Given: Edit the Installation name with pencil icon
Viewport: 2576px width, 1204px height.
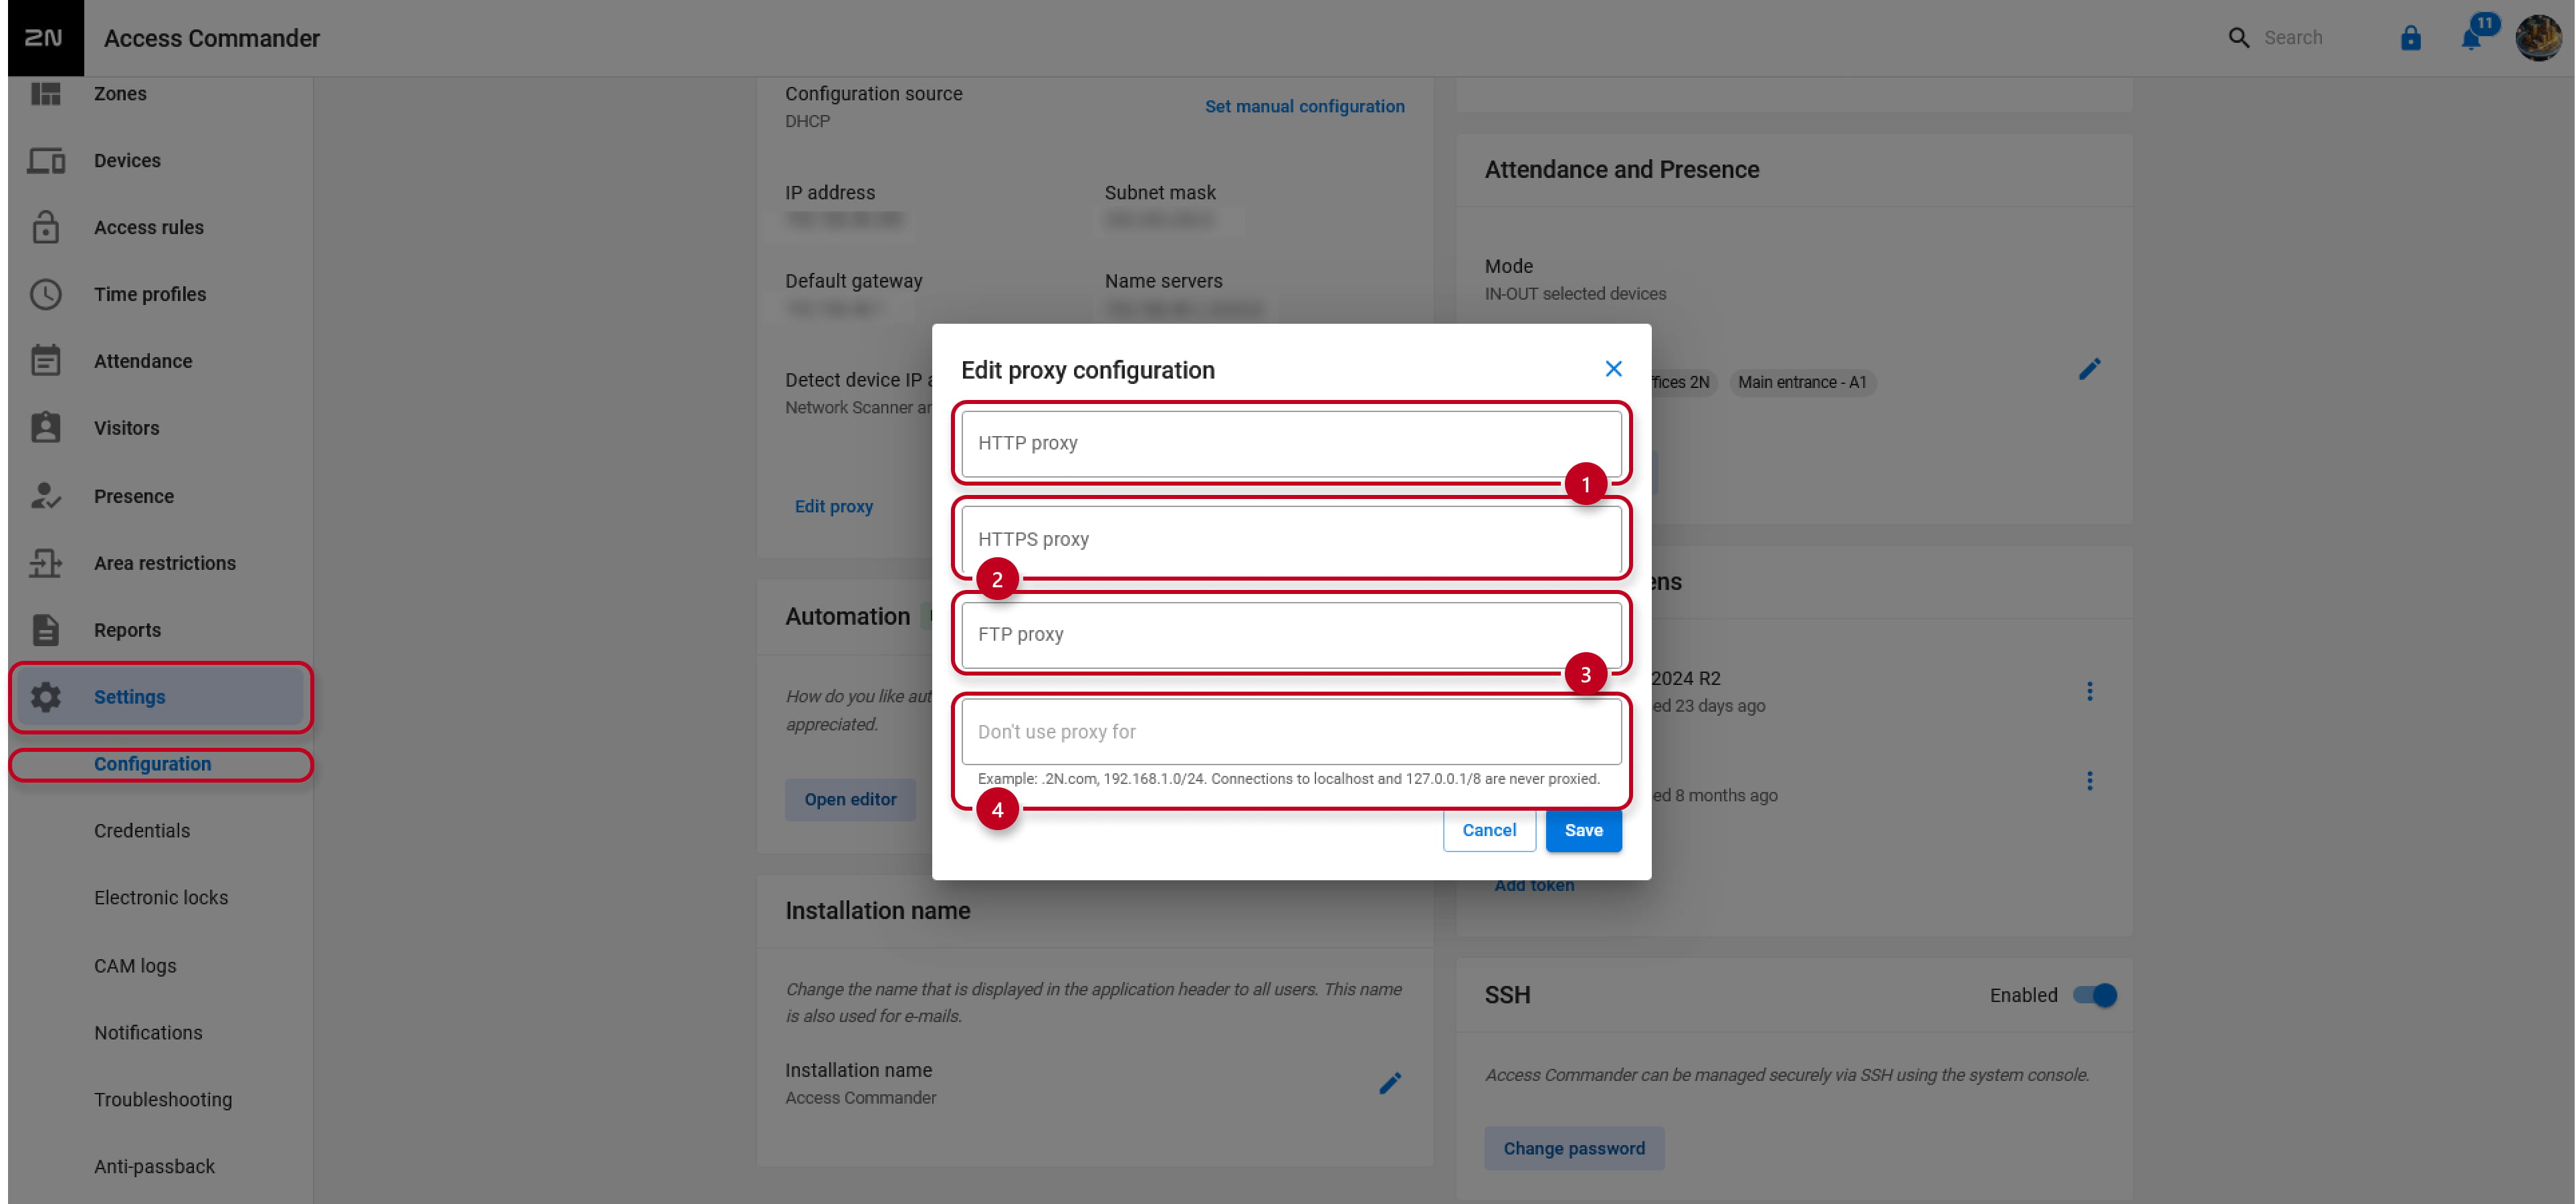Looking at the screenshot, I should 1390,1083.
